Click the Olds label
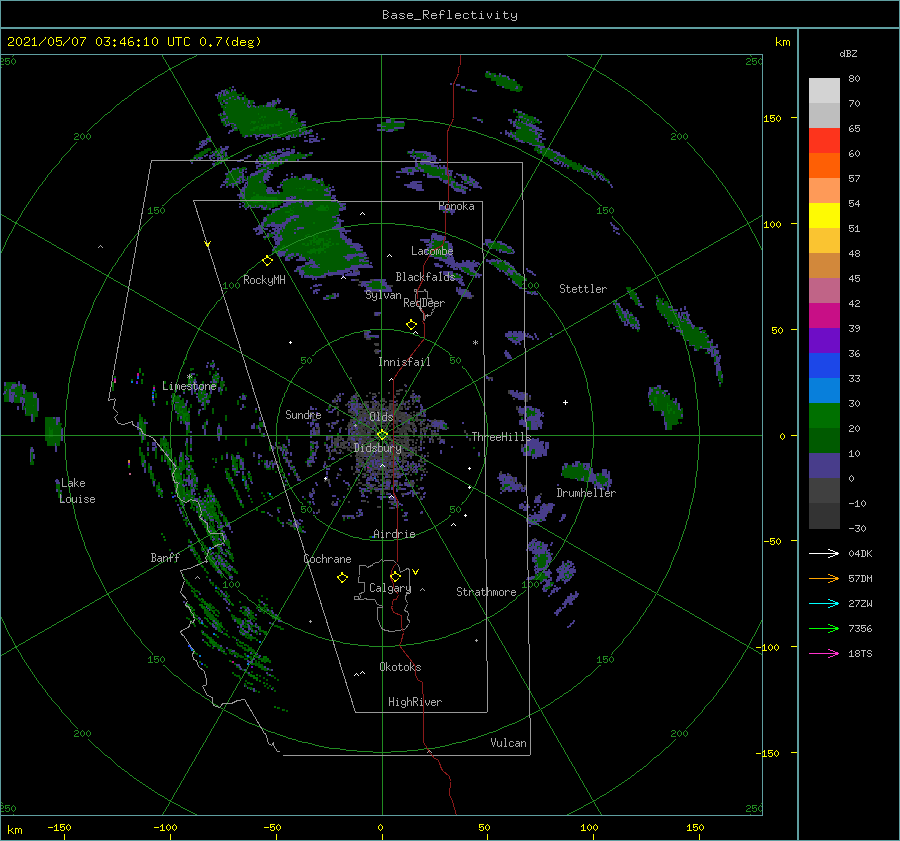Viewport: 900px width, 841px height. [381, 417]
